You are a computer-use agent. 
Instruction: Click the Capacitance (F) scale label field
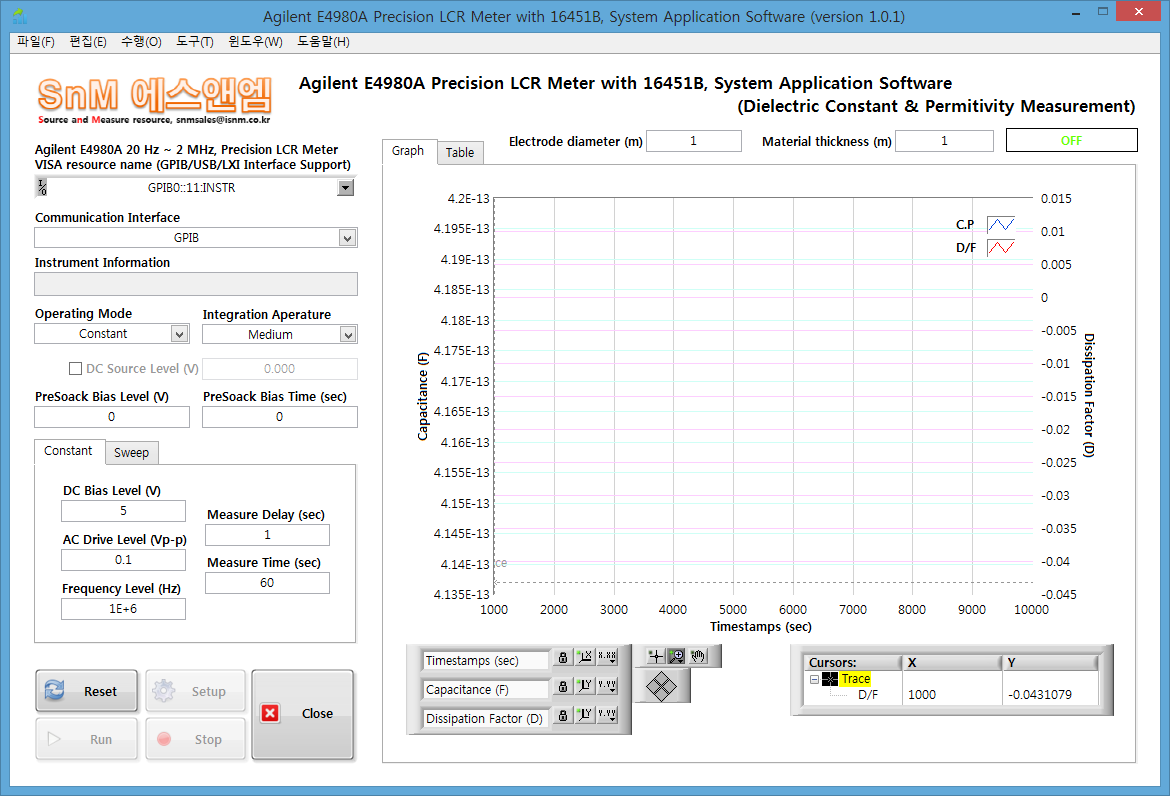tap(486, 690)
